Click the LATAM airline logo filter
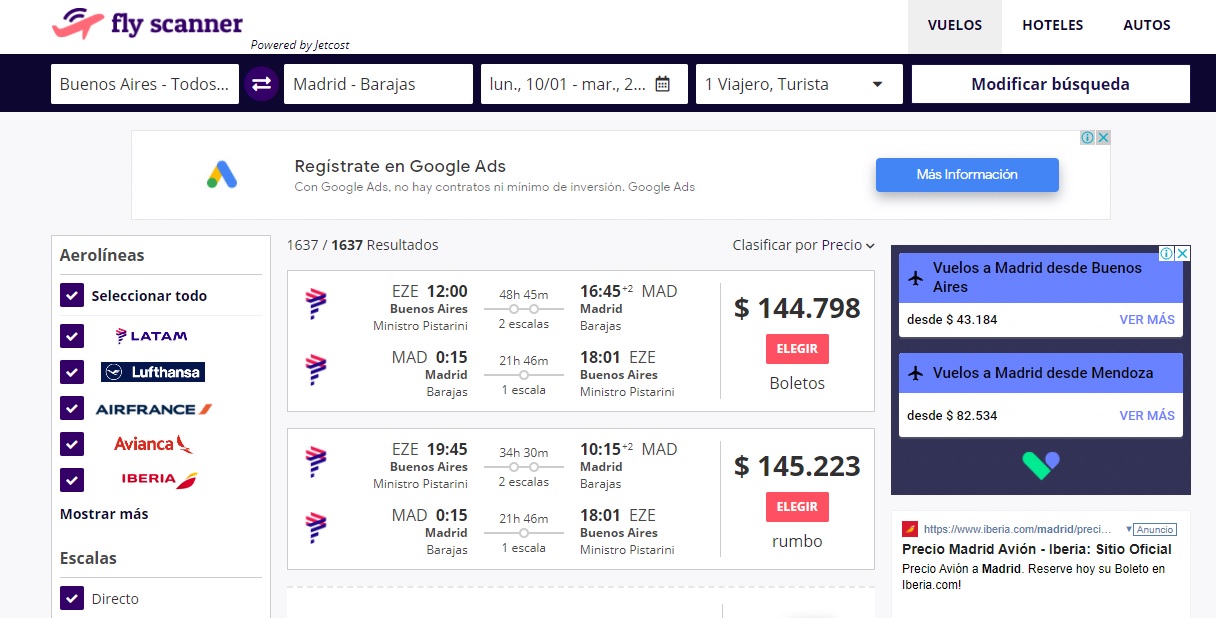The height and width of the screenshot is (618, 1216). [x=151, y=335]
